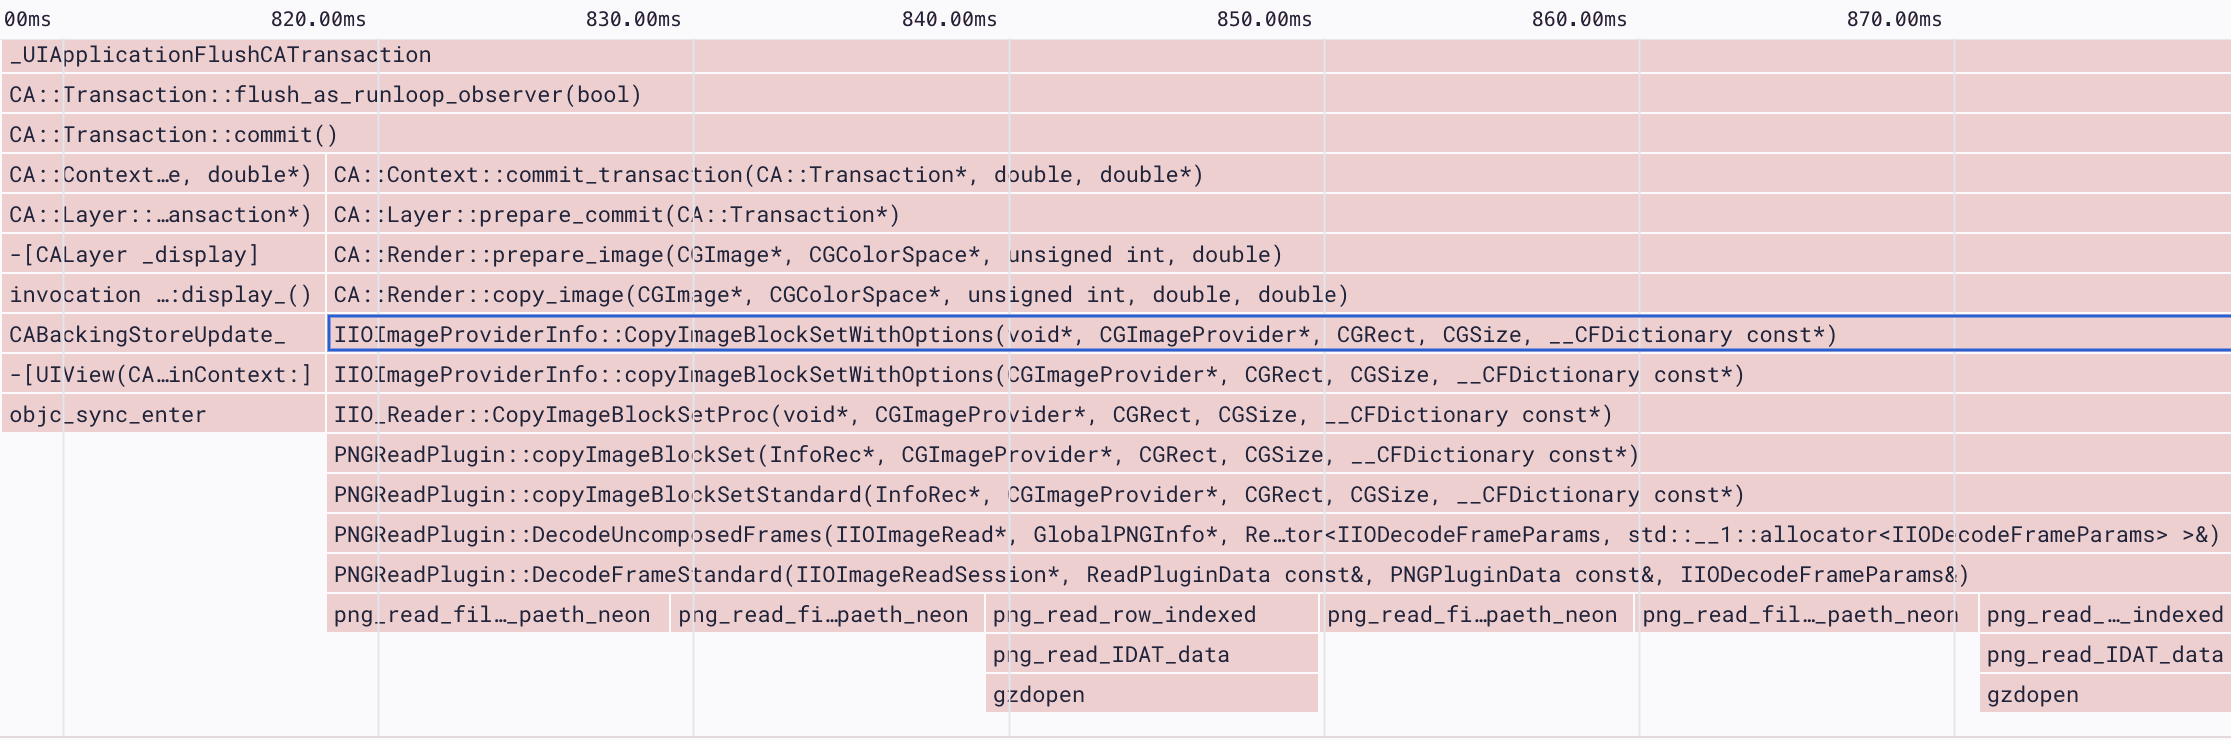
Task: Select the CA::Transaction::commit() frame
Action: pyautogui.click(x=174, y=135)
